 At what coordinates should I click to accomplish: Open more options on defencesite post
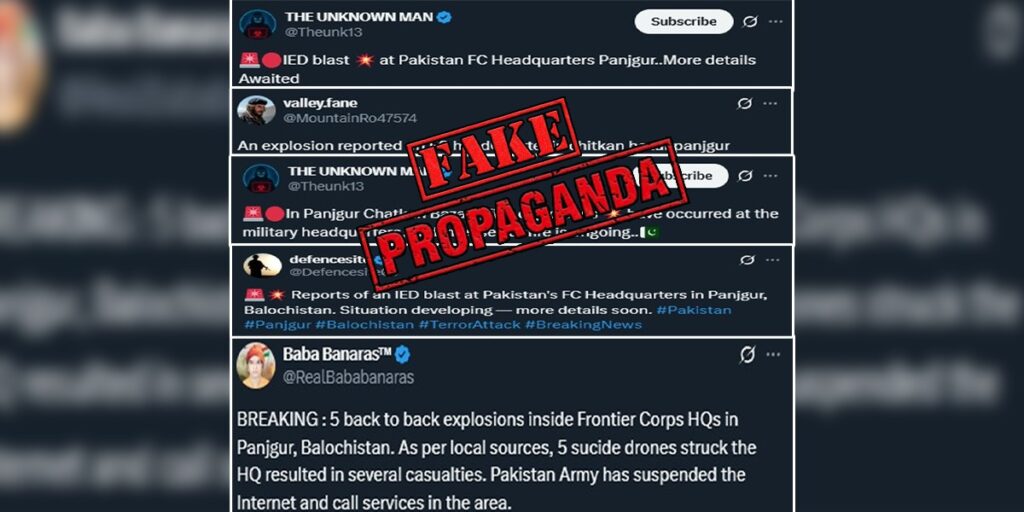click(772, 260)
